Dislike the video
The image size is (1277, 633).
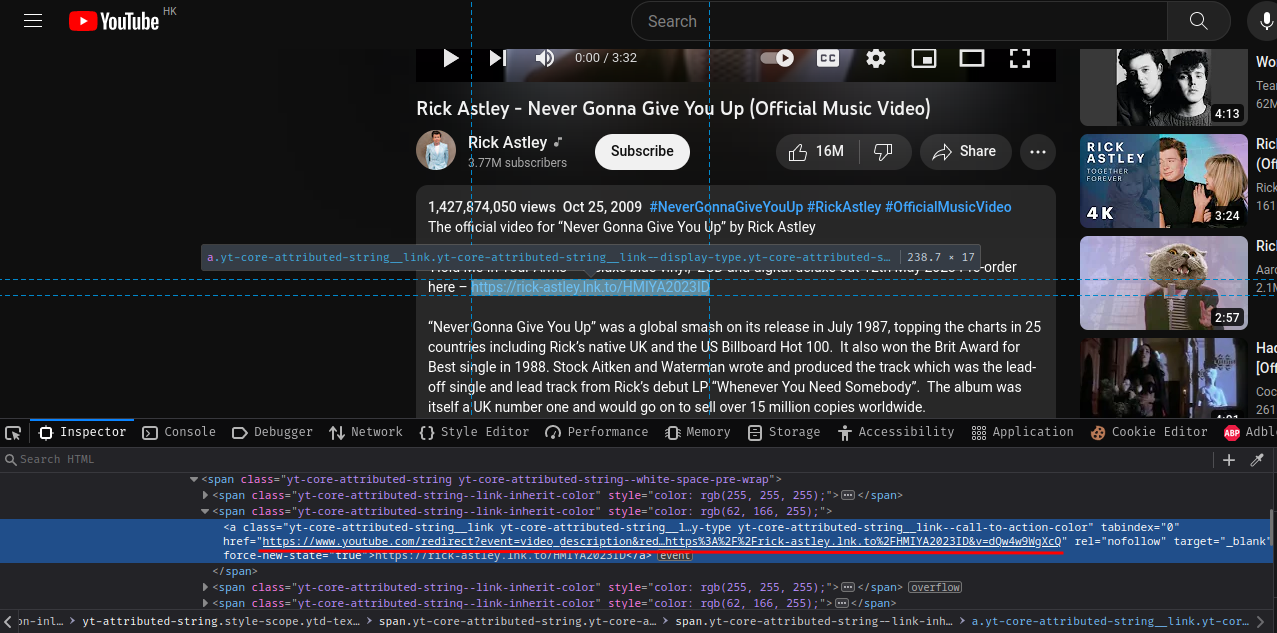883,151
